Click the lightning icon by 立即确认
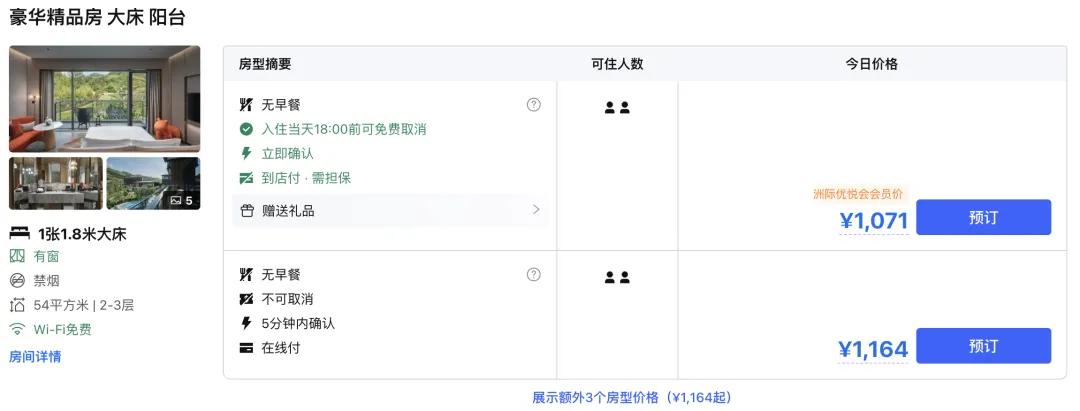This screenshot has width=1080, height=411. [x=246, y=153]
